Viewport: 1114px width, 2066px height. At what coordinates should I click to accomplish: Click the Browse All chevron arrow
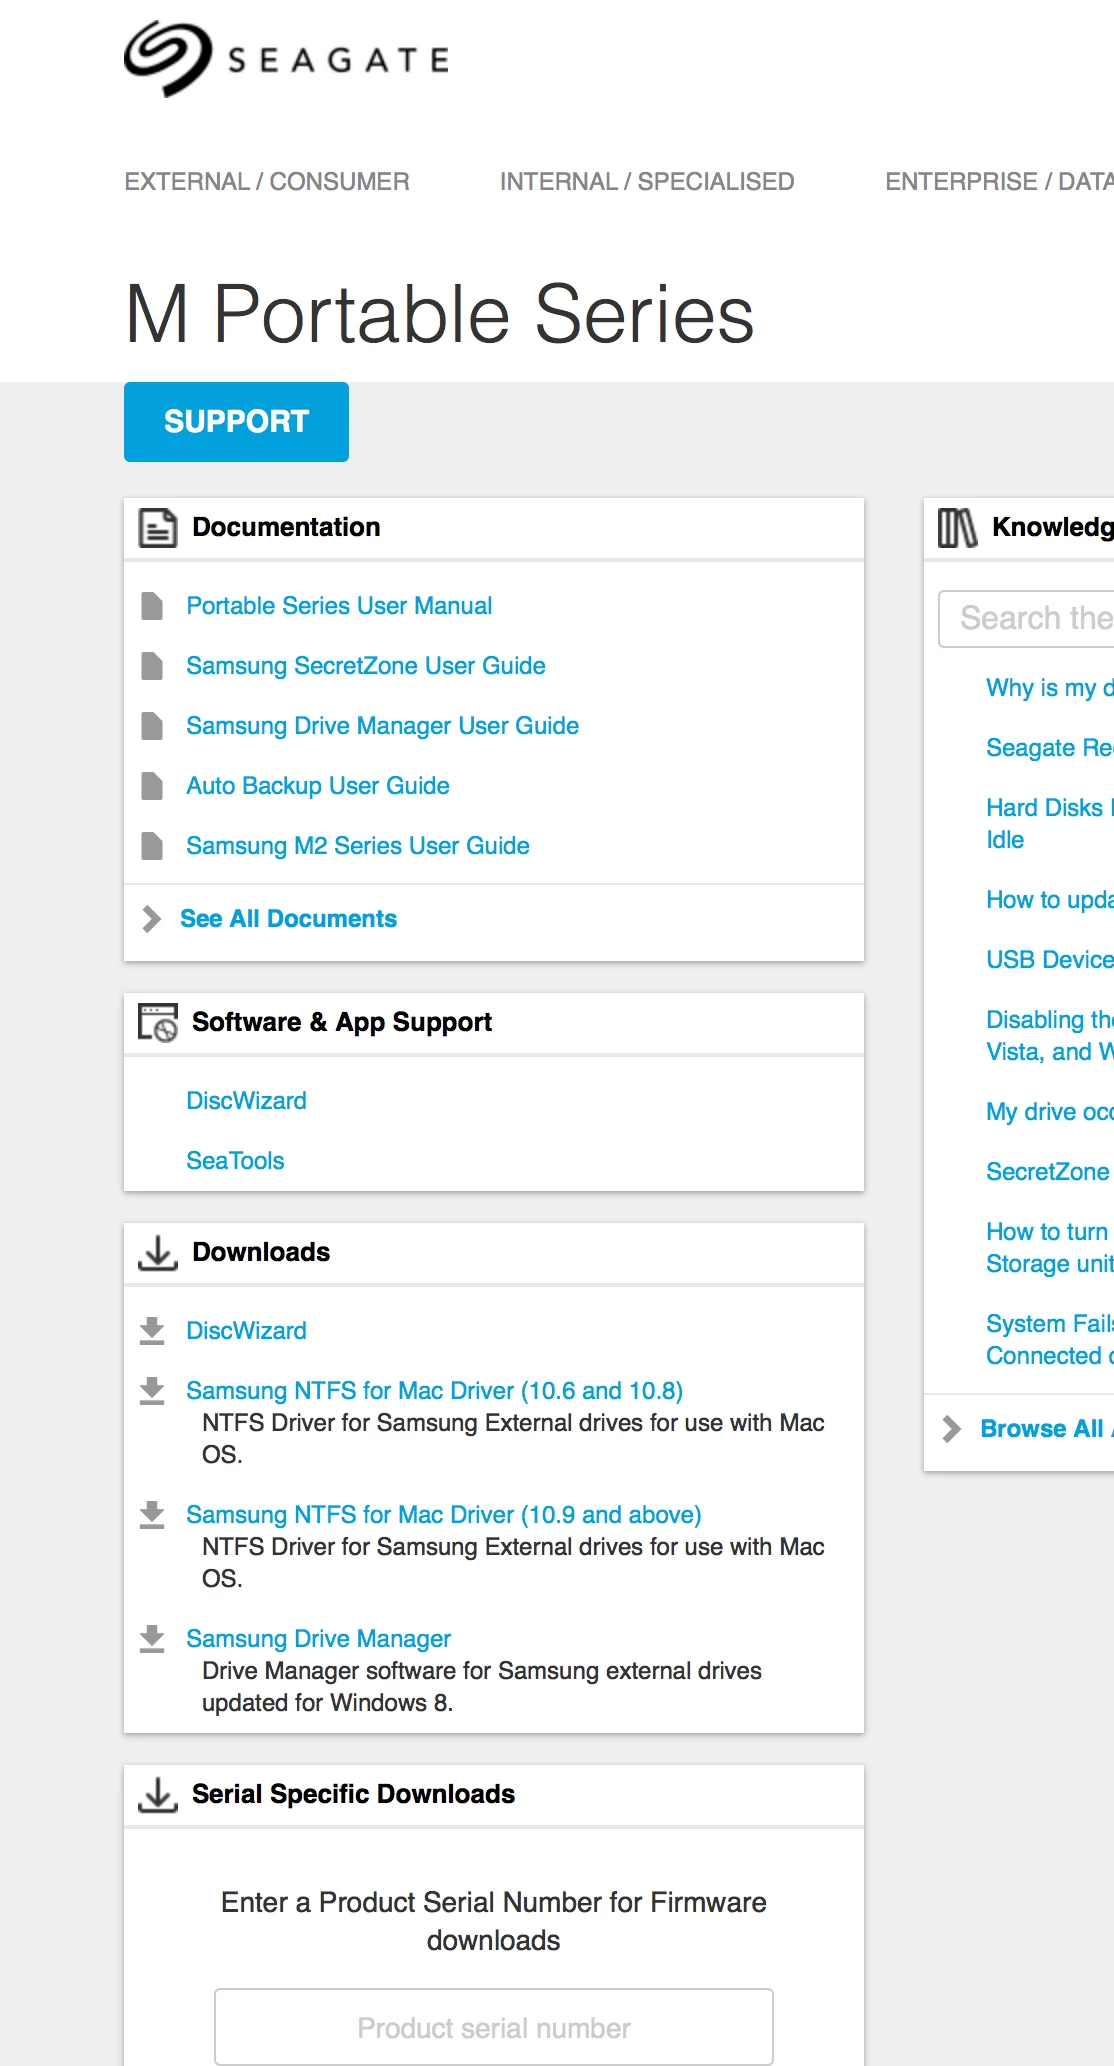click(952, 1429)
